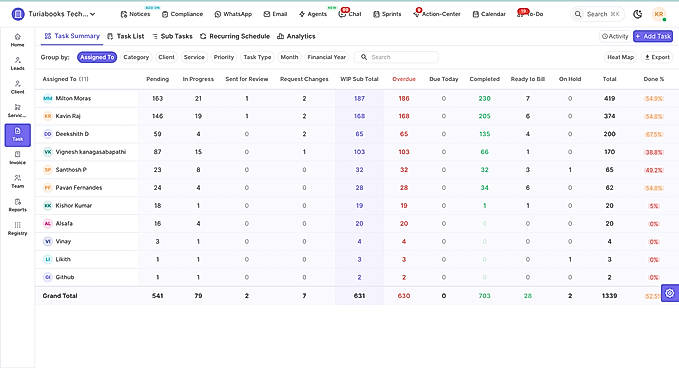Open the Activity panel

point(615,36)
